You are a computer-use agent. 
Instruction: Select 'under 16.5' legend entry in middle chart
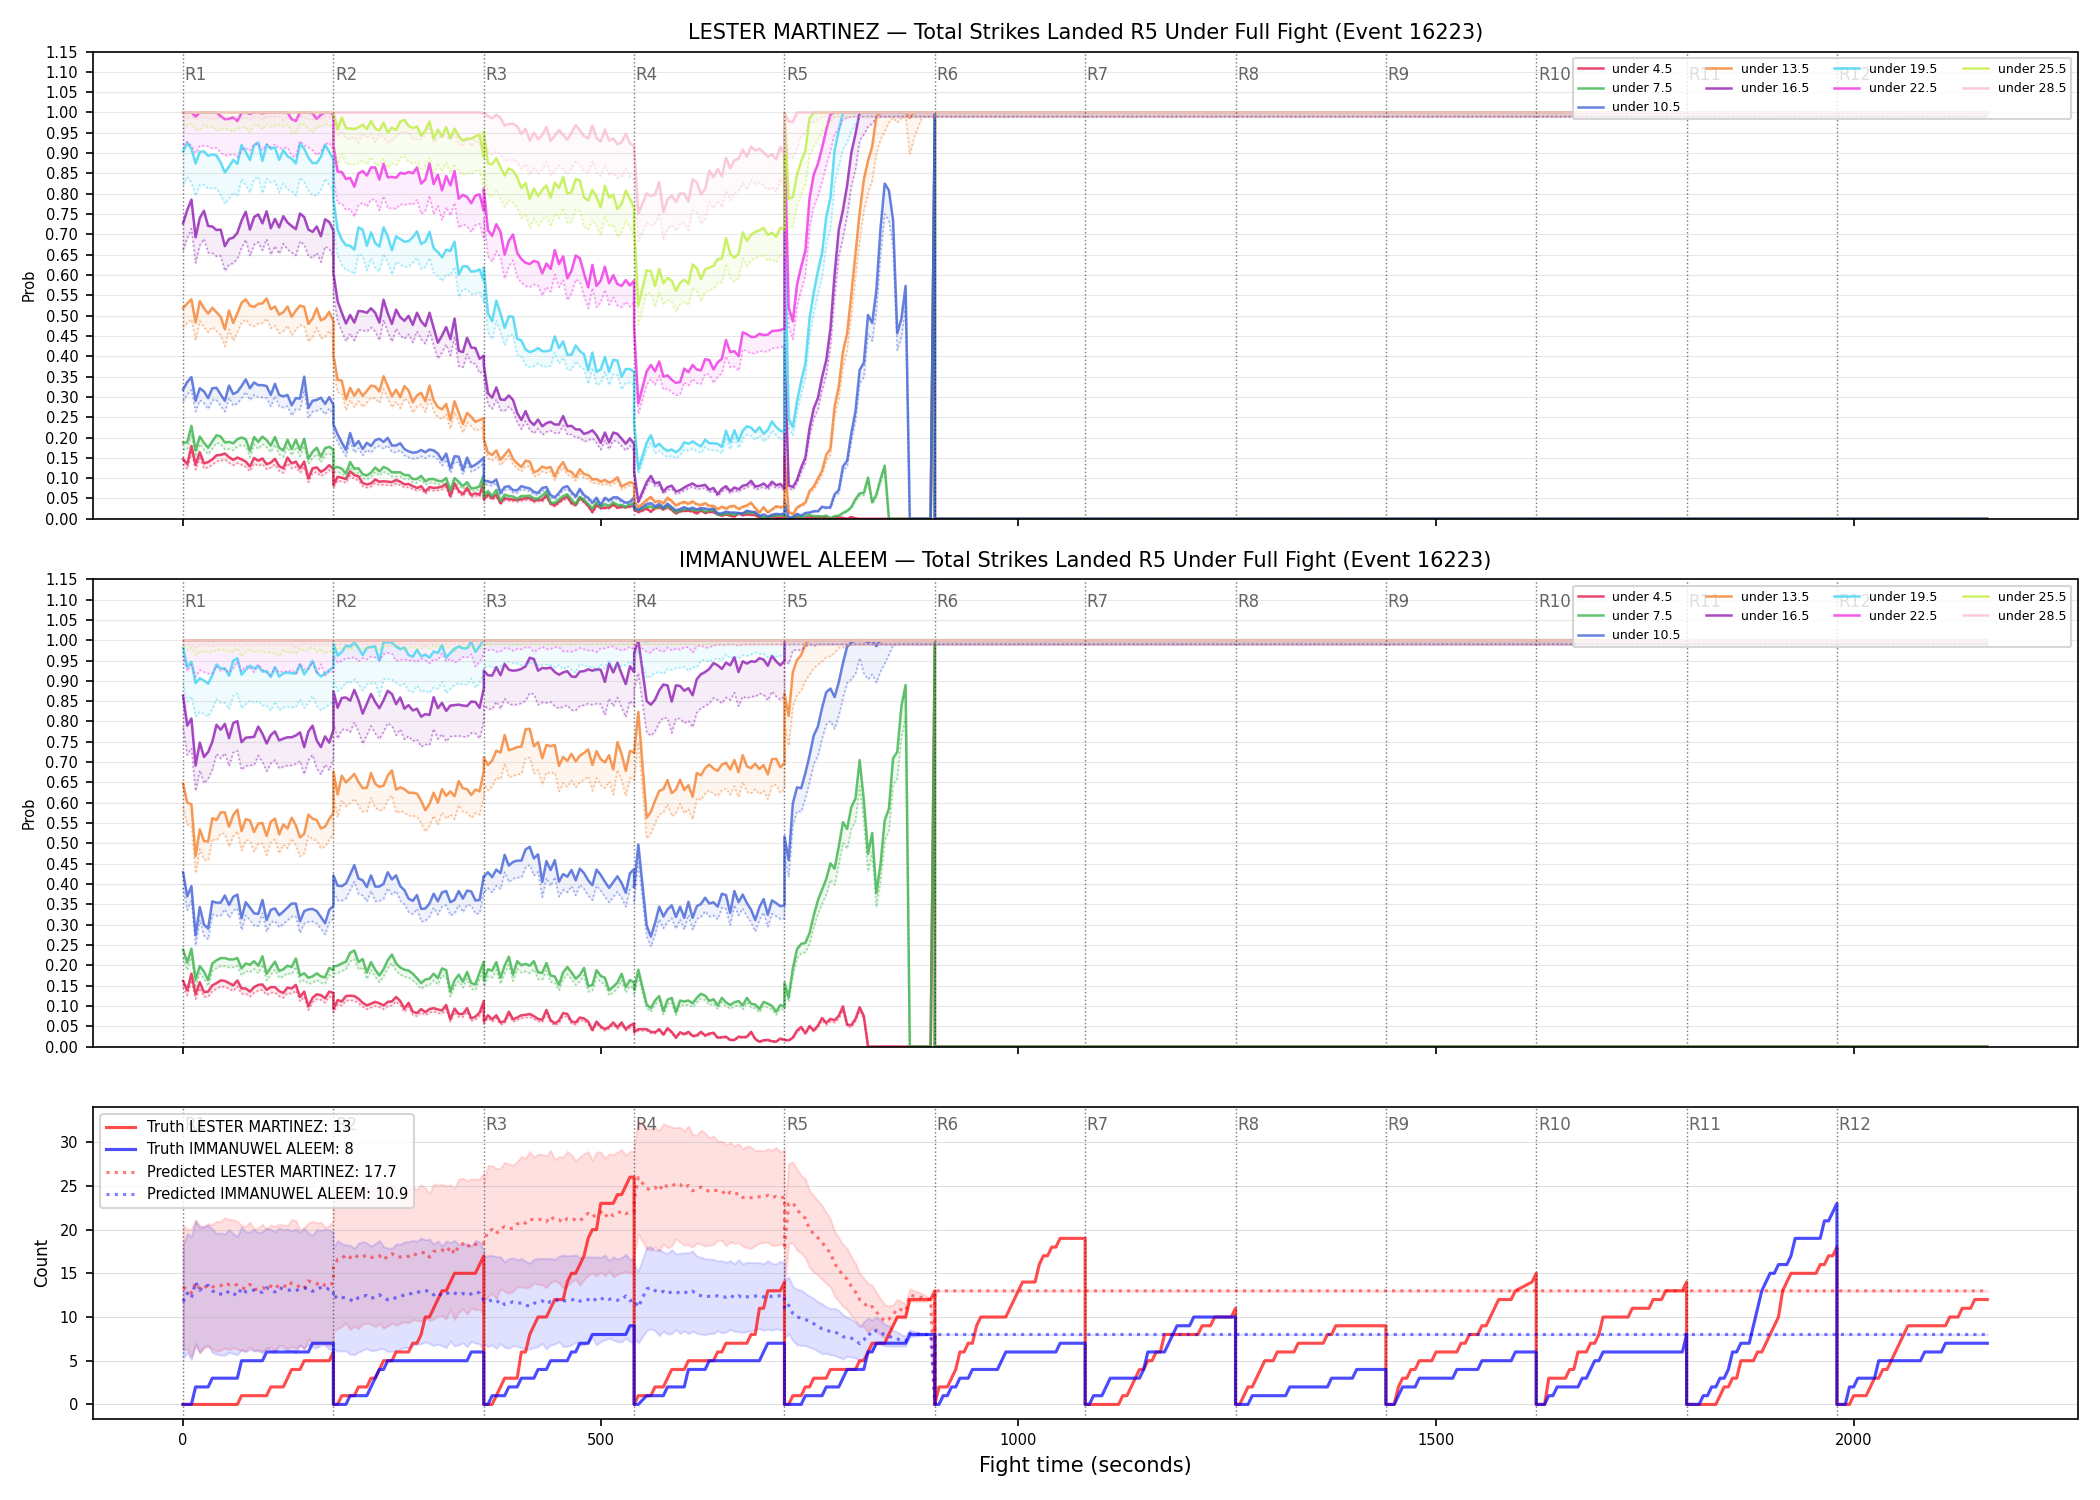click(1758, 616)
